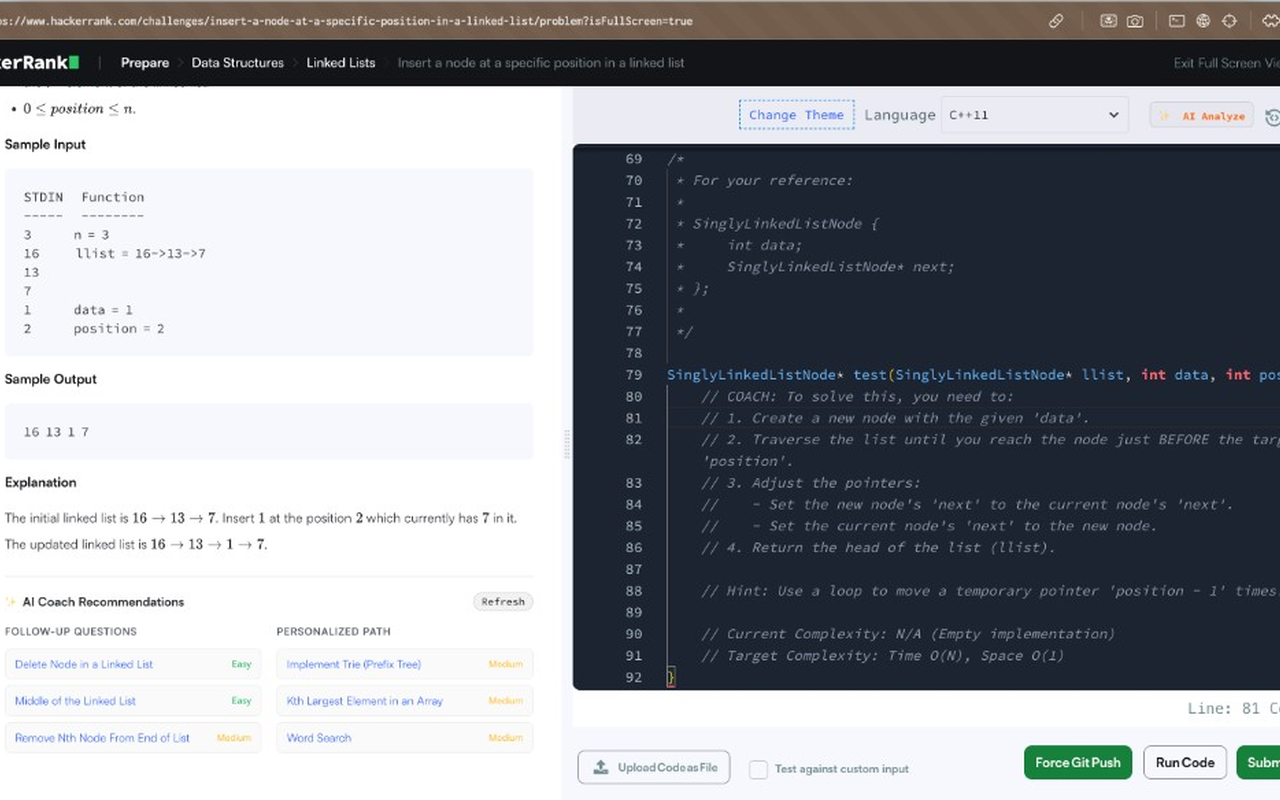Viewport: 1280px width, 800px height.
Task: Open the extensions puzzle icon
Action: pyautogui.click(x=1270, y=20)
